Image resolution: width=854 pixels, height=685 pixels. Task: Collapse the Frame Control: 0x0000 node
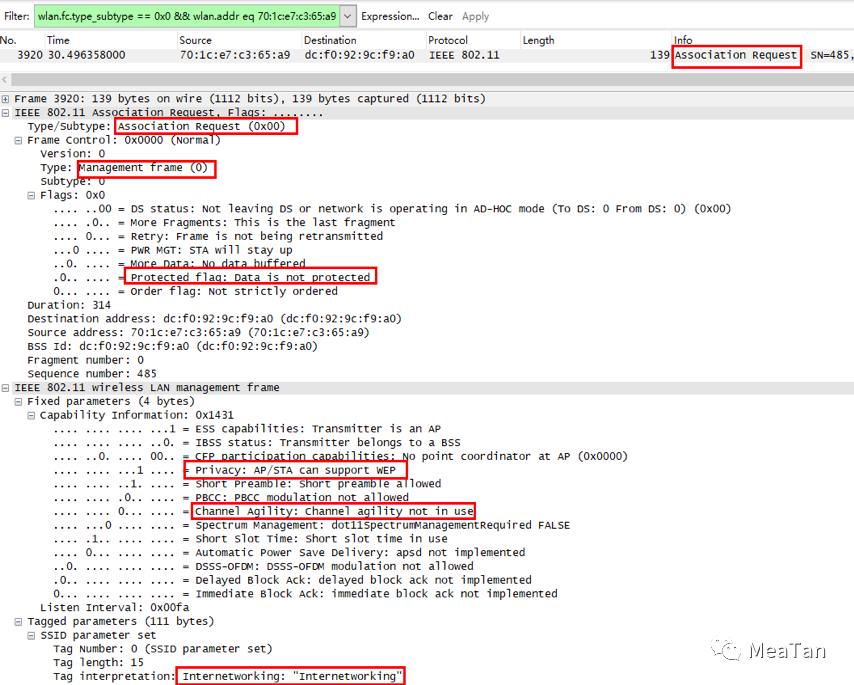tap(19, 141)
